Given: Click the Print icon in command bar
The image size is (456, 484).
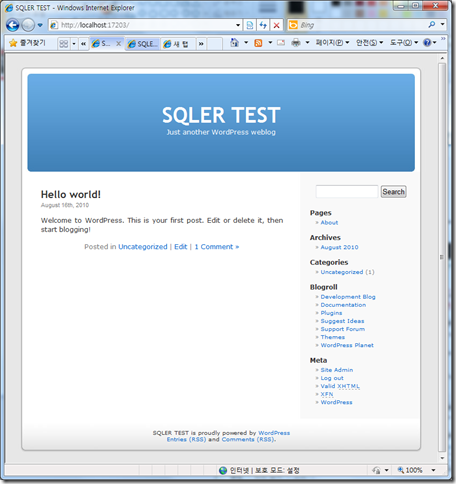Looking at the screenshot, I should tap(296, 43).
